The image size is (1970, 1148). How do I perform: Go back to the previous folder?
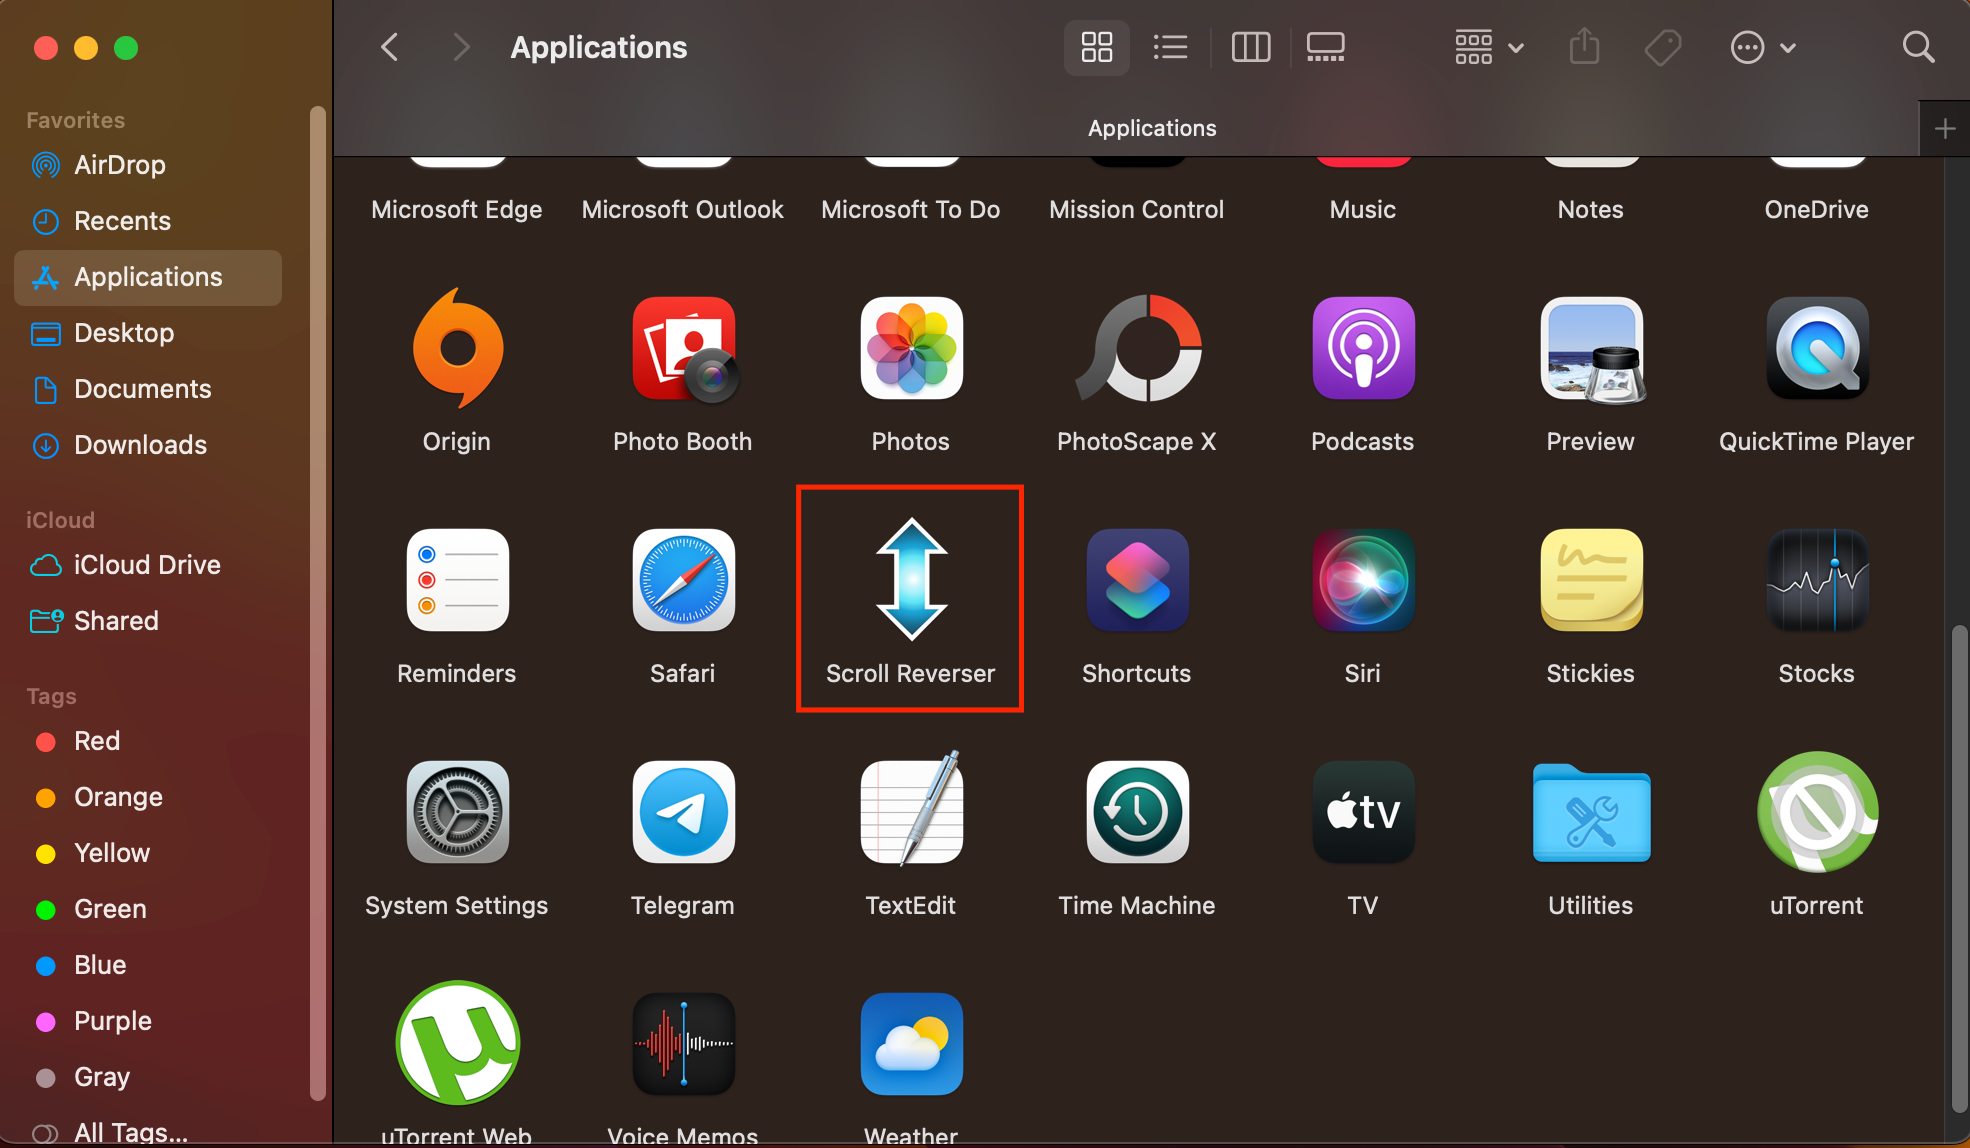point(390,47)
